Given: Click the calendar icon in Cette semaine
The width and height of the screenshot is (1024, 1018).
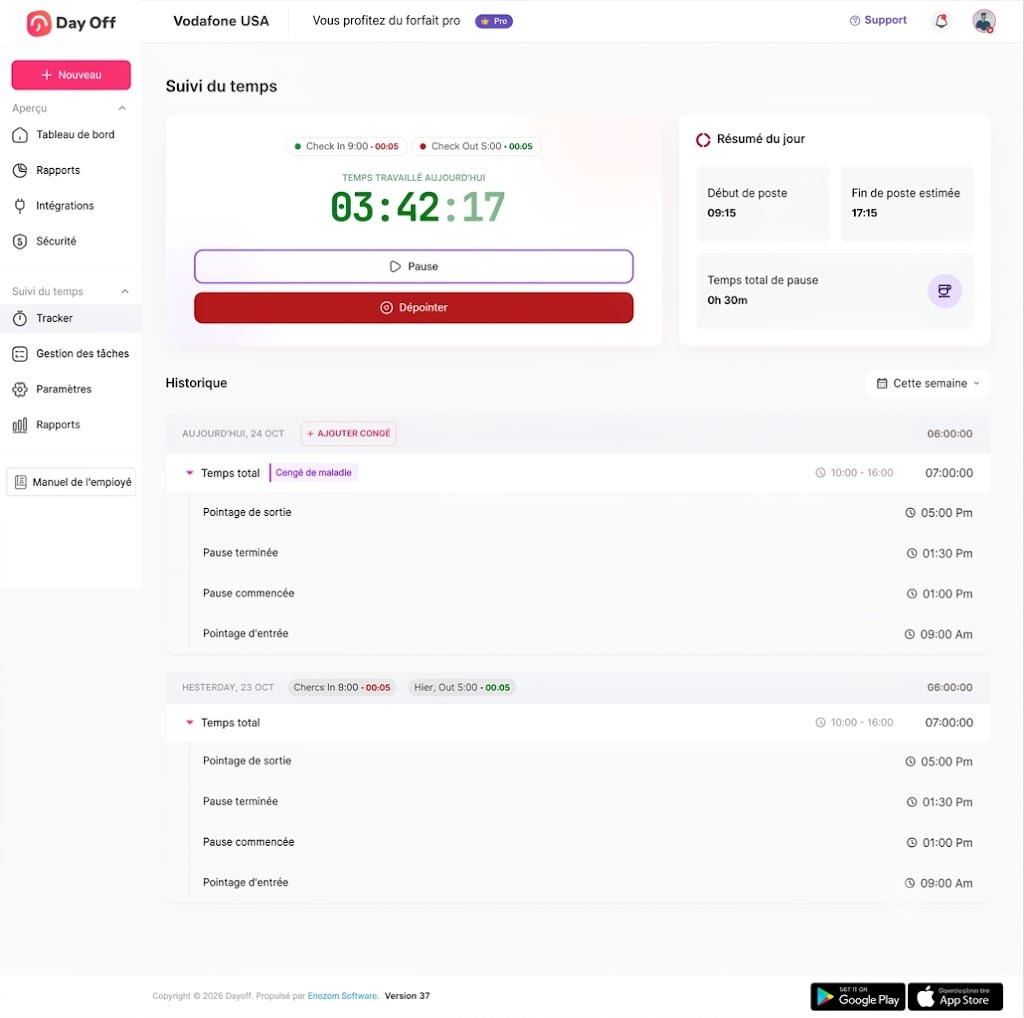Looking at the screenshot, I should click(x=882, y=384).
